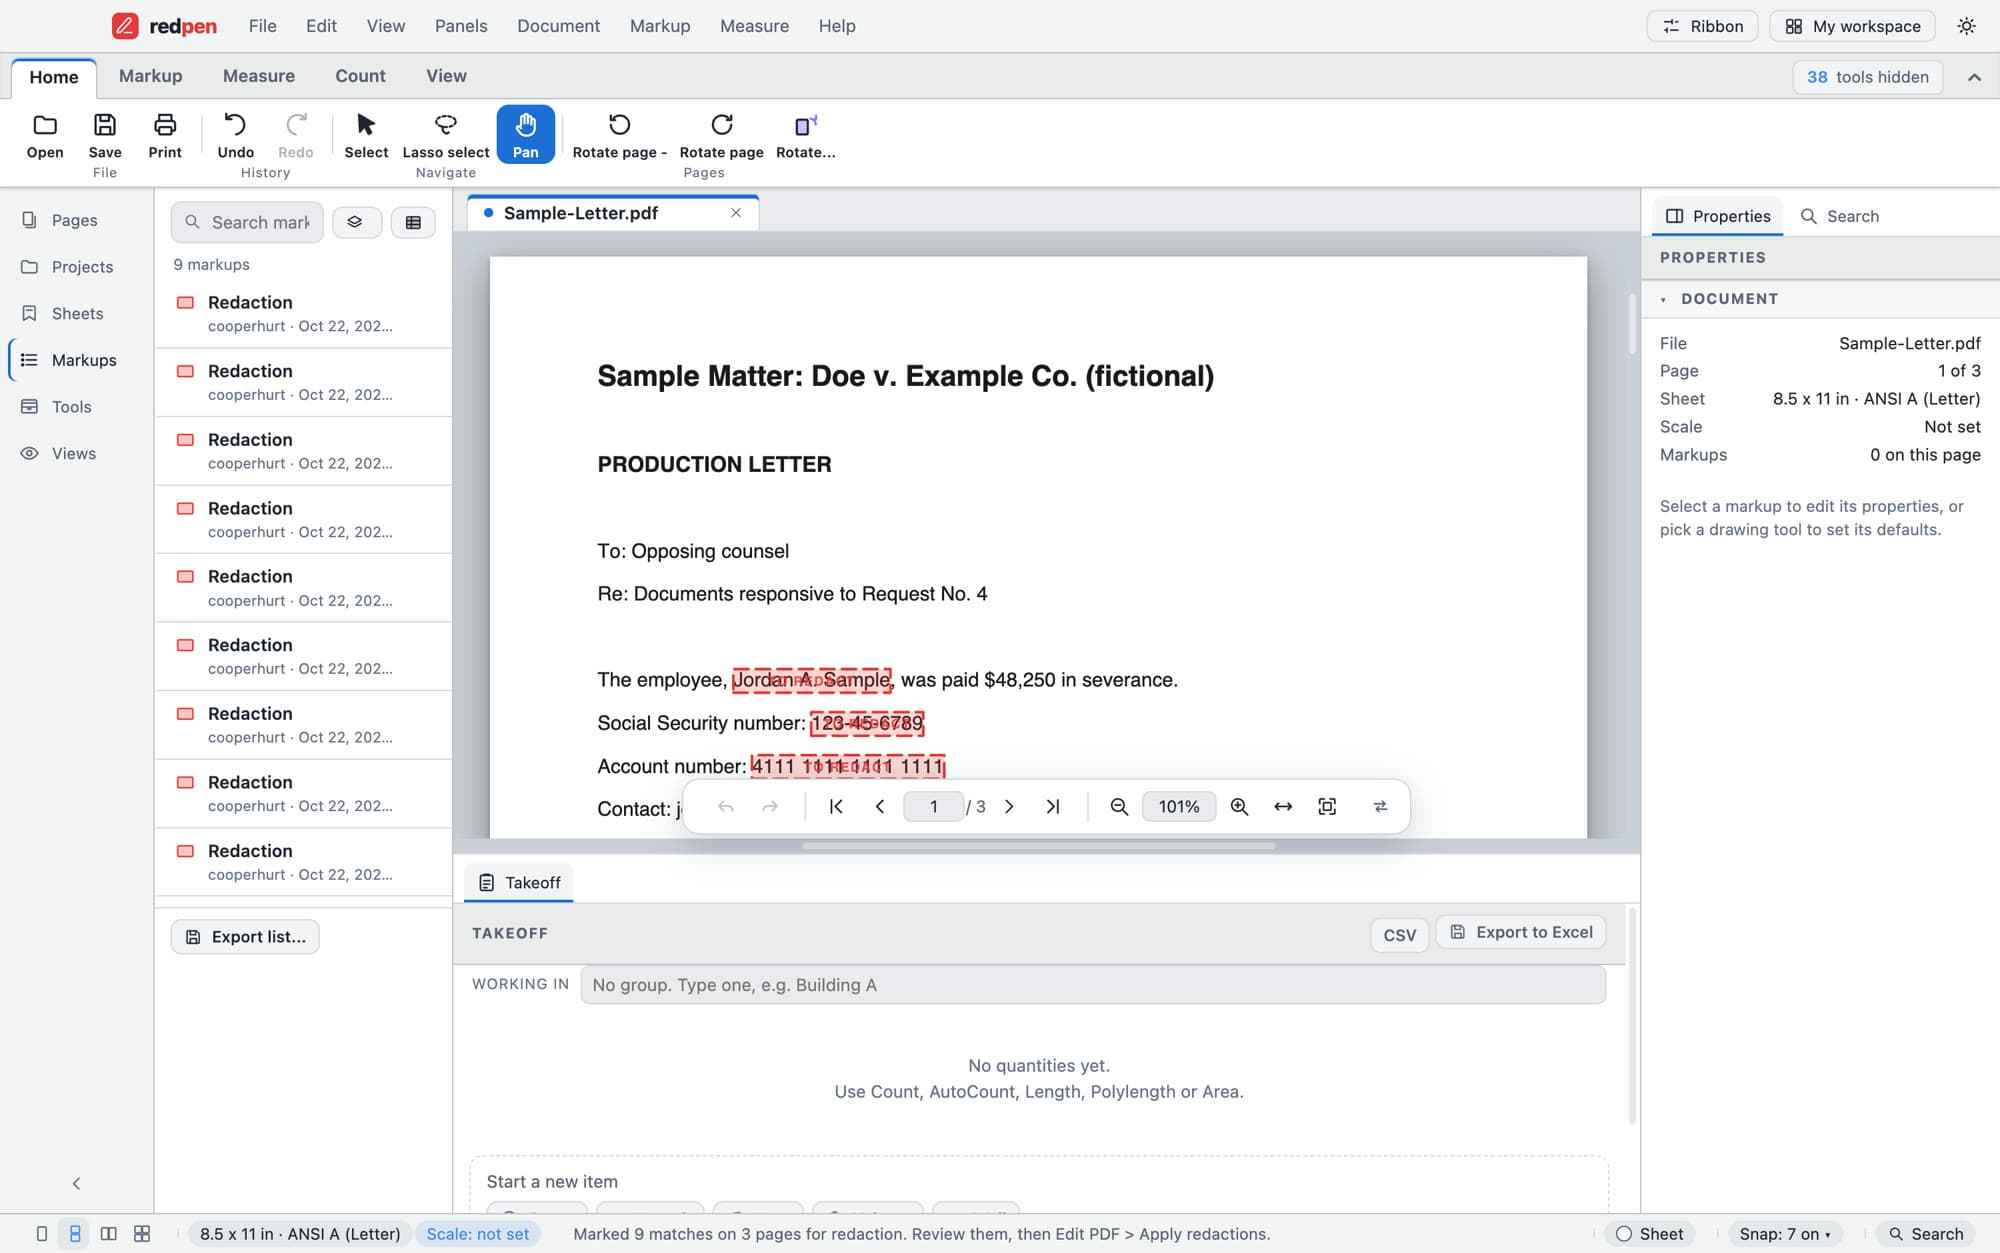Switch to grid thumbnails page layout
This screenshot has width=2000, height=1253.
(x=142, y=1234)
